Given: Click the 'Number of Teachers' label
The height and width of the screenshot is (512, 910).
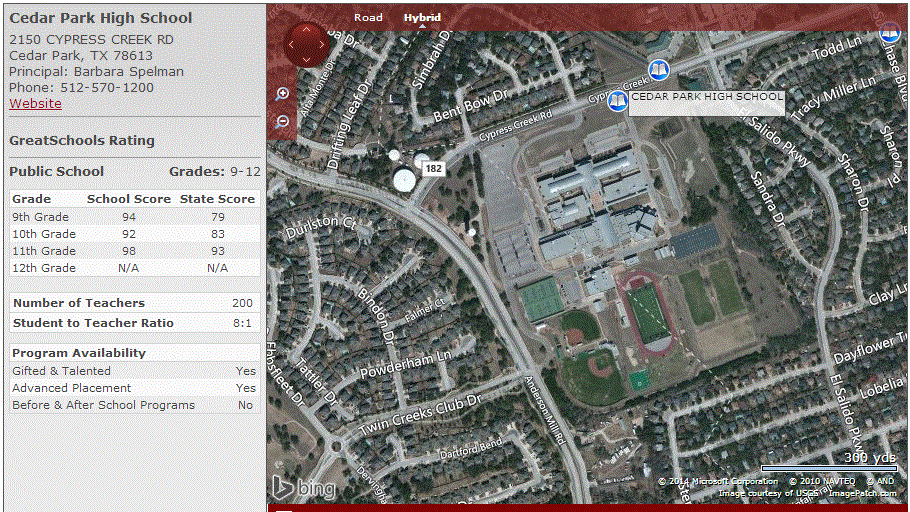Looking at the screenshot, I should pos(79,303).
